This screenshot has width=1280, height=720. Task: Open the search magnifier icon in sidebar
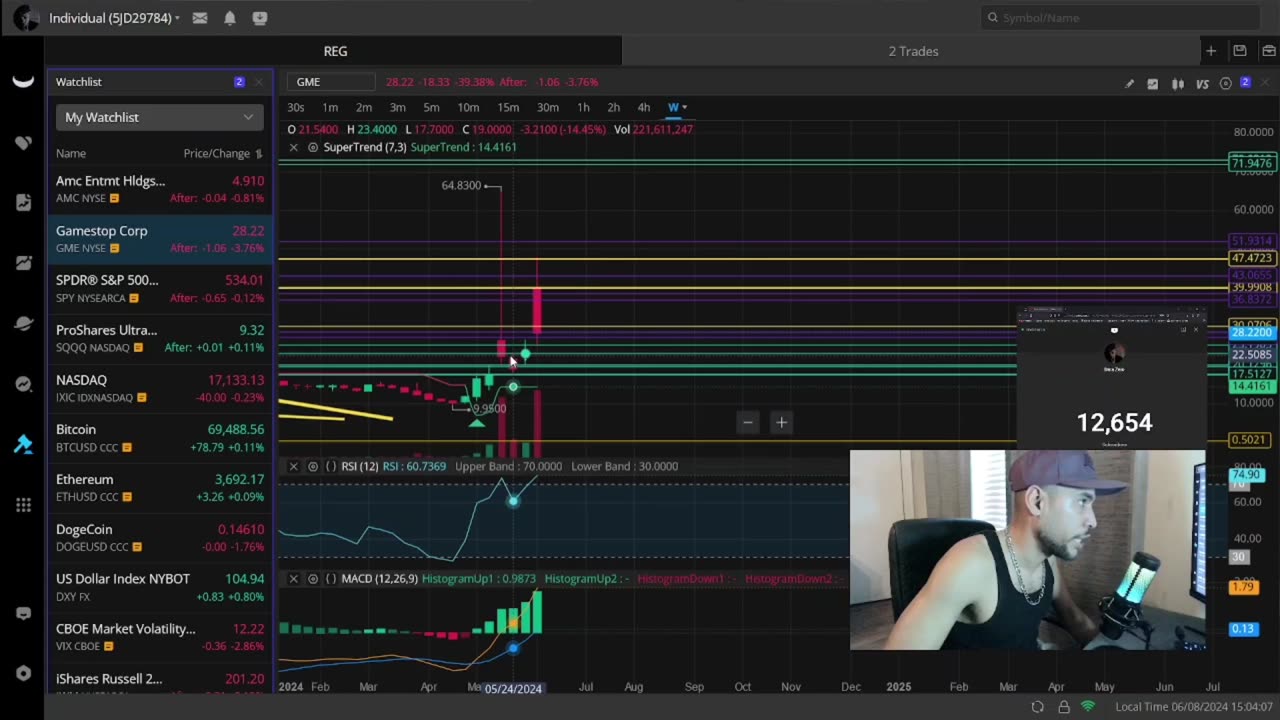point(23,384)
